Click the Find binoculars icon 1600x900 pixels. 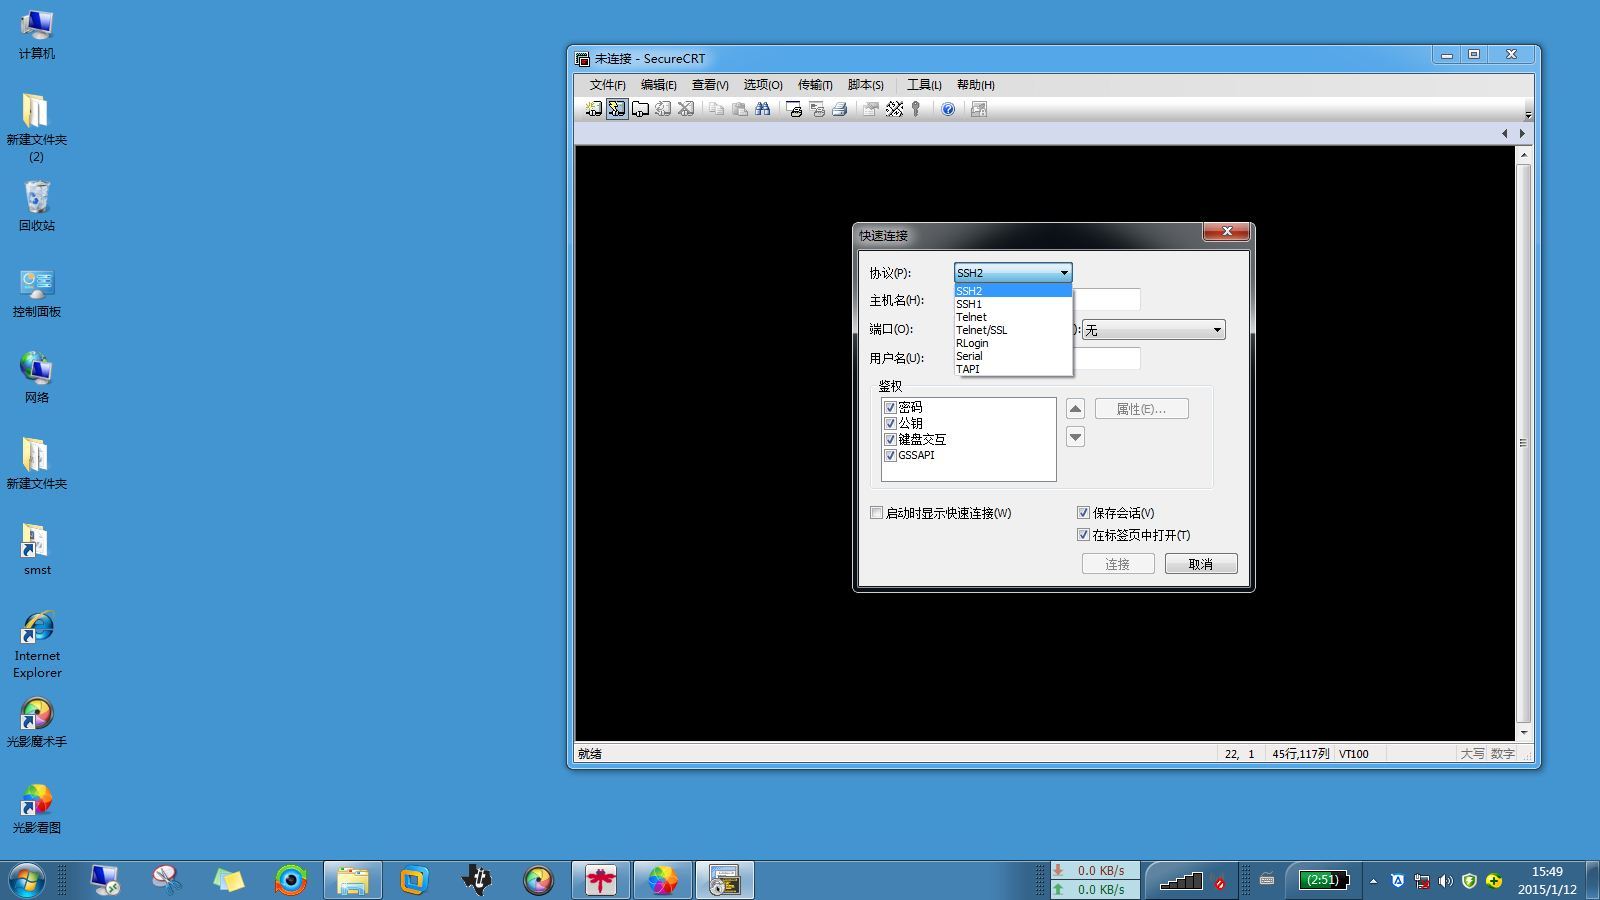pos(763,109)
